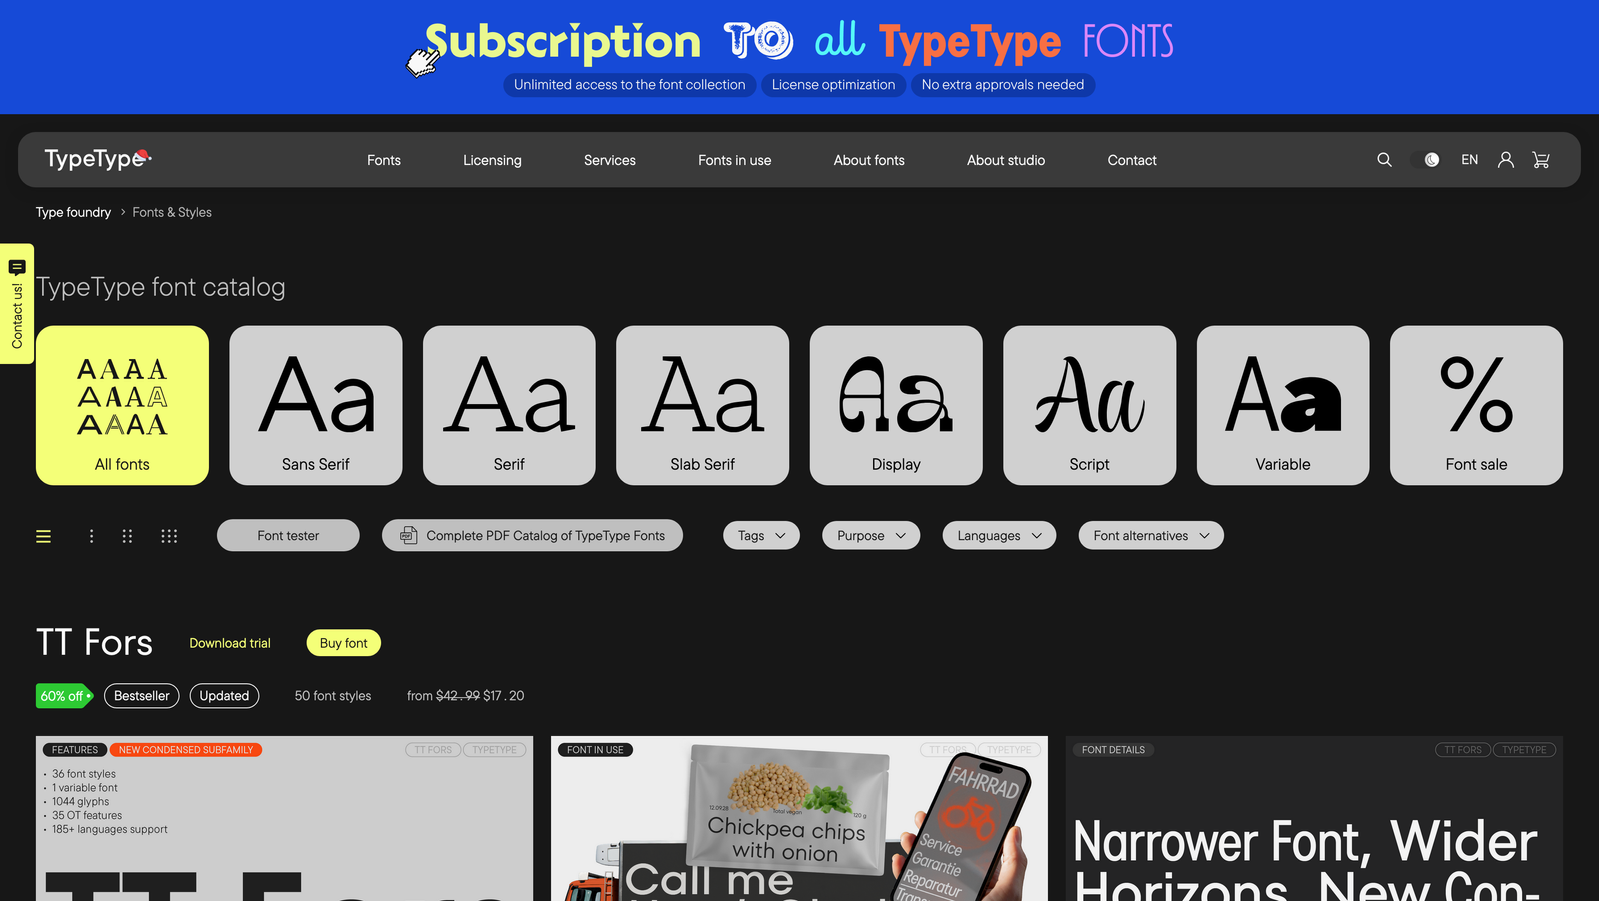1599x901 pixels.
Task: Open the Font details preview card
Action: click(x=1314, y=819)
